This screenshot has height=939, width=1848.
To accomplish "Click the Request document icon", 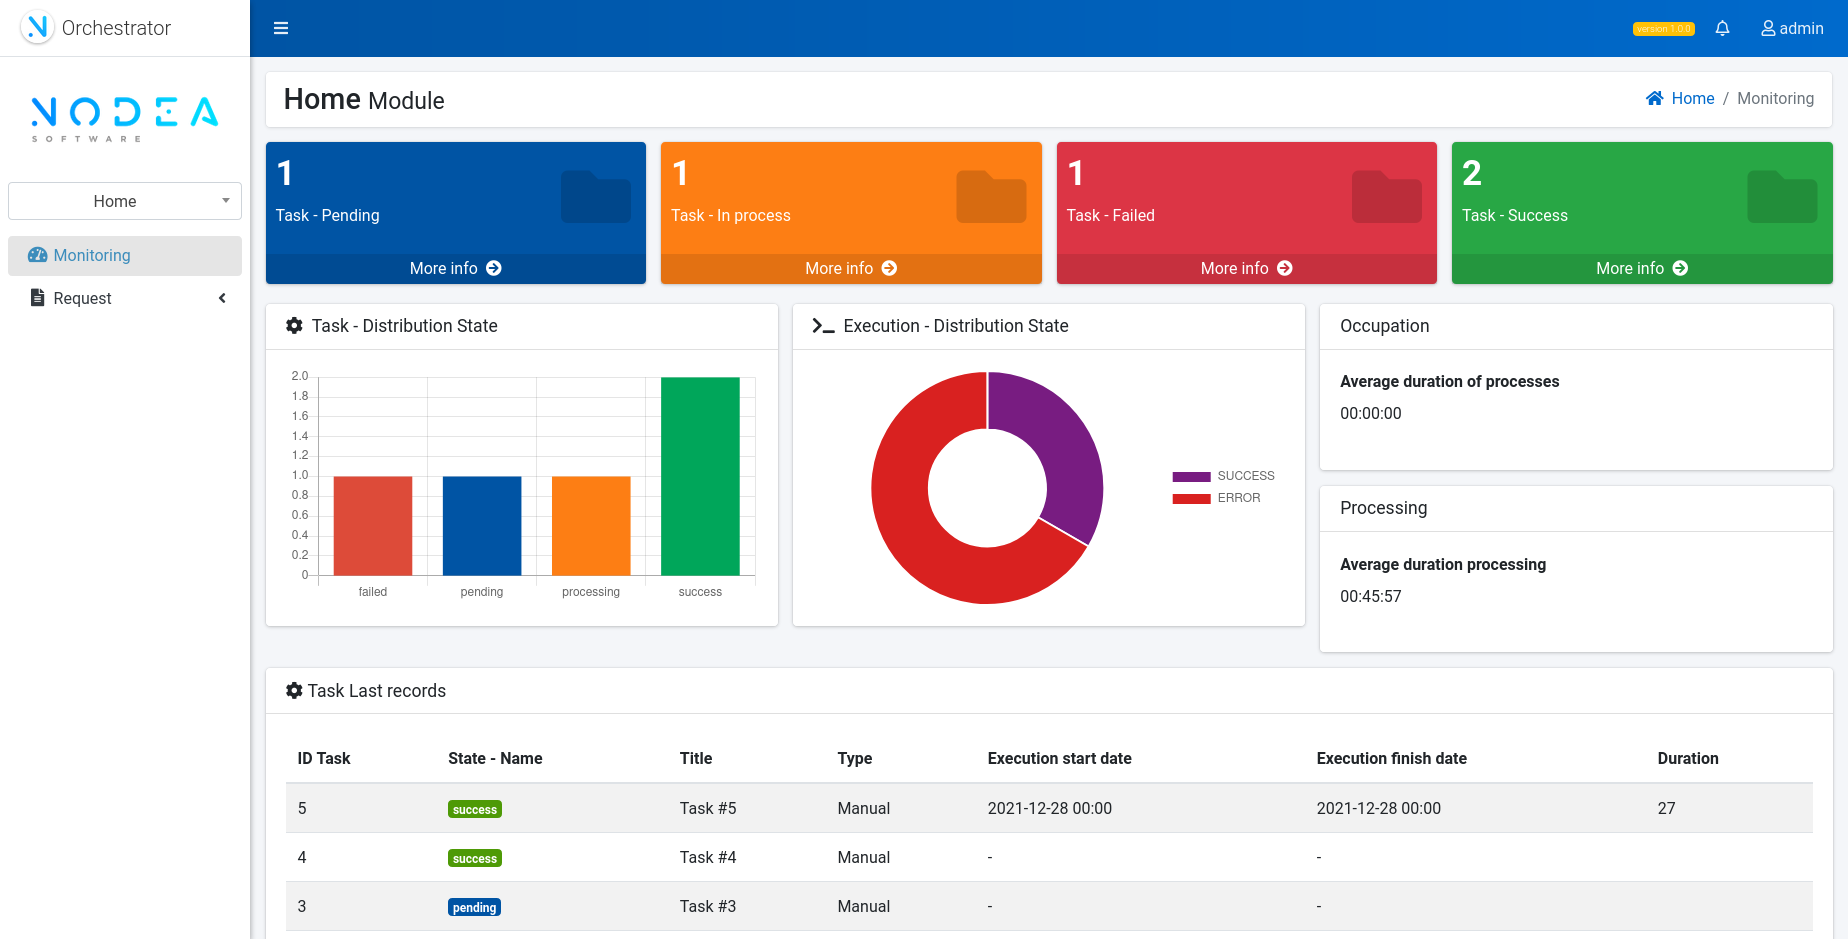I will coord(38,297).
